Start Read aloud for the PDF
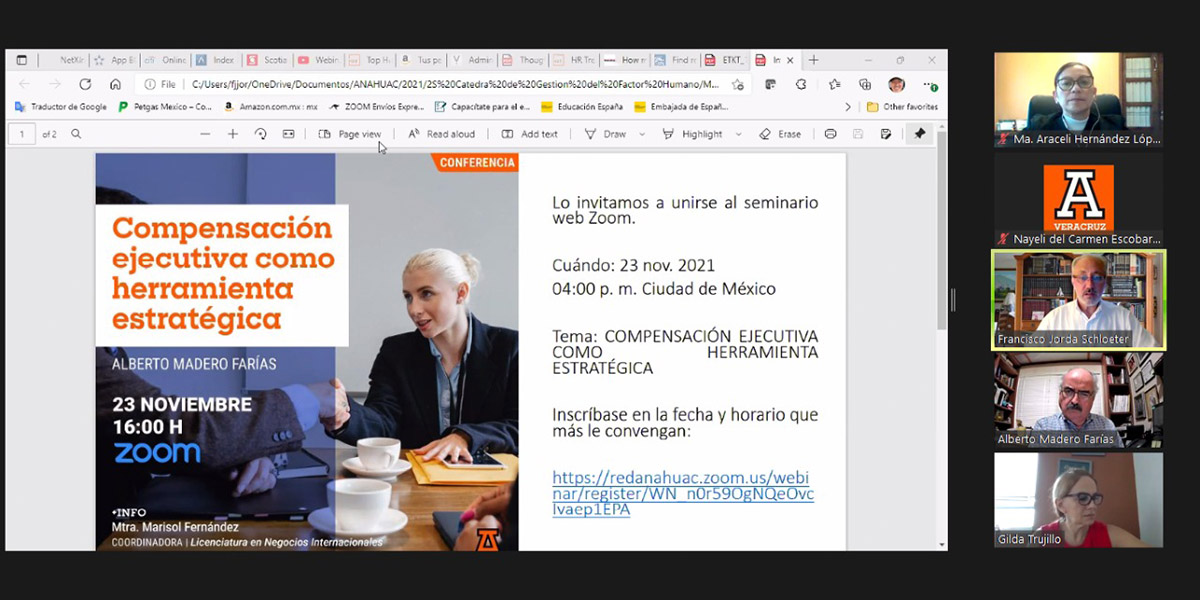The width and height of the screenshot is (1200, 600). [x=441, y=134]
